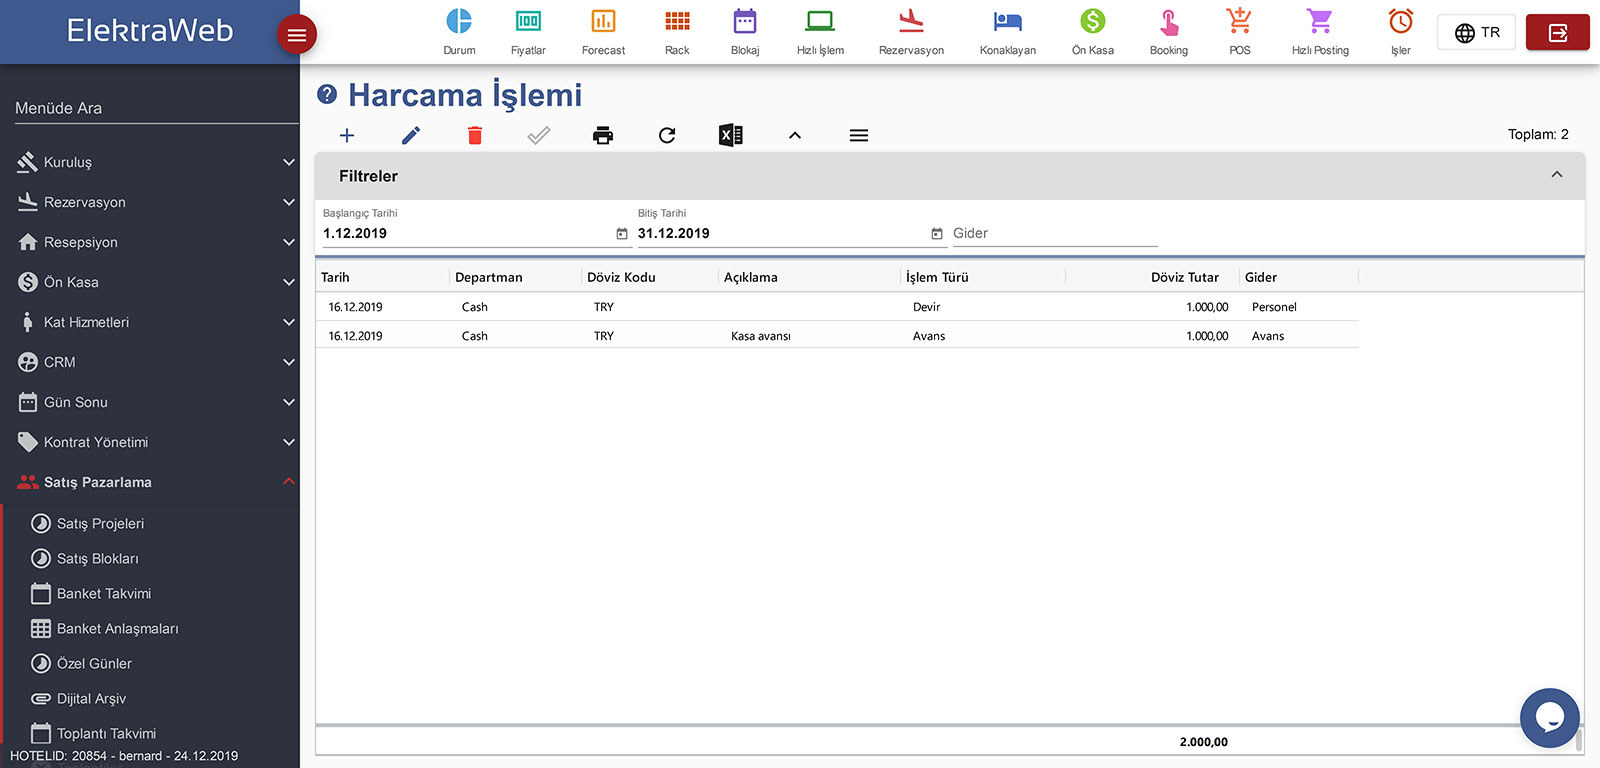1600x768 pixels.
Task: Sort by Açıklama column header
Action: pos(751,277)
